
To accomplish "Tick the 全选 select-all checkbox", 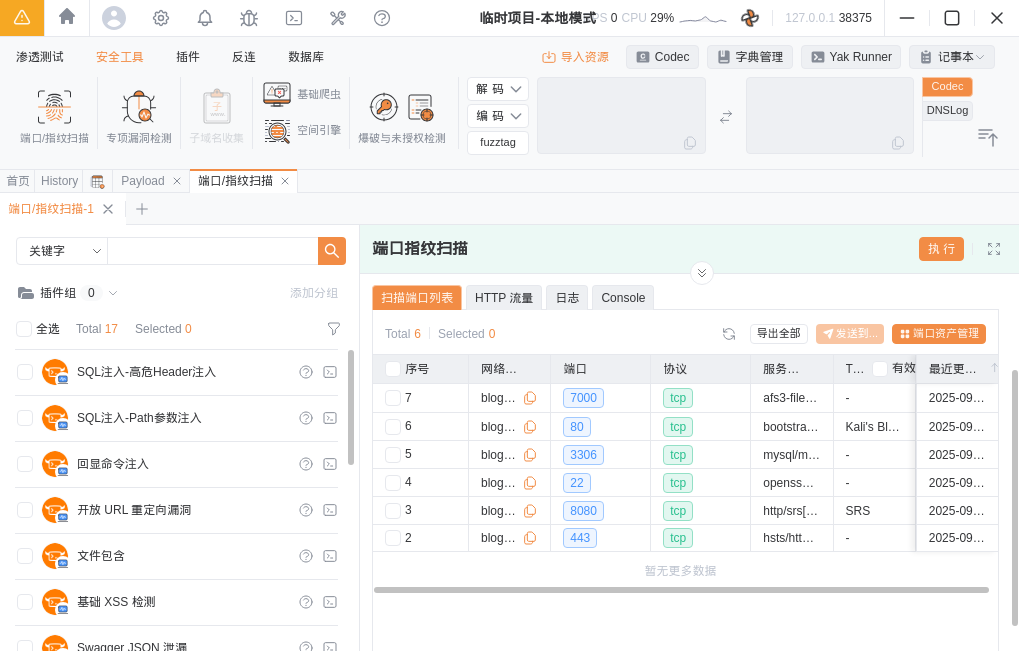I will click(24, 329).
